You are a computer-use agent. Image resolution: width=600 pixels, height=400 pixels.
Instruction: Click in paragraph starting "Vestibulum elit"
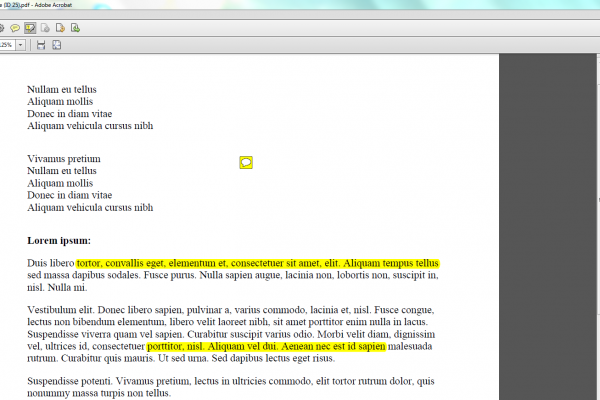(x=230, y=322)
